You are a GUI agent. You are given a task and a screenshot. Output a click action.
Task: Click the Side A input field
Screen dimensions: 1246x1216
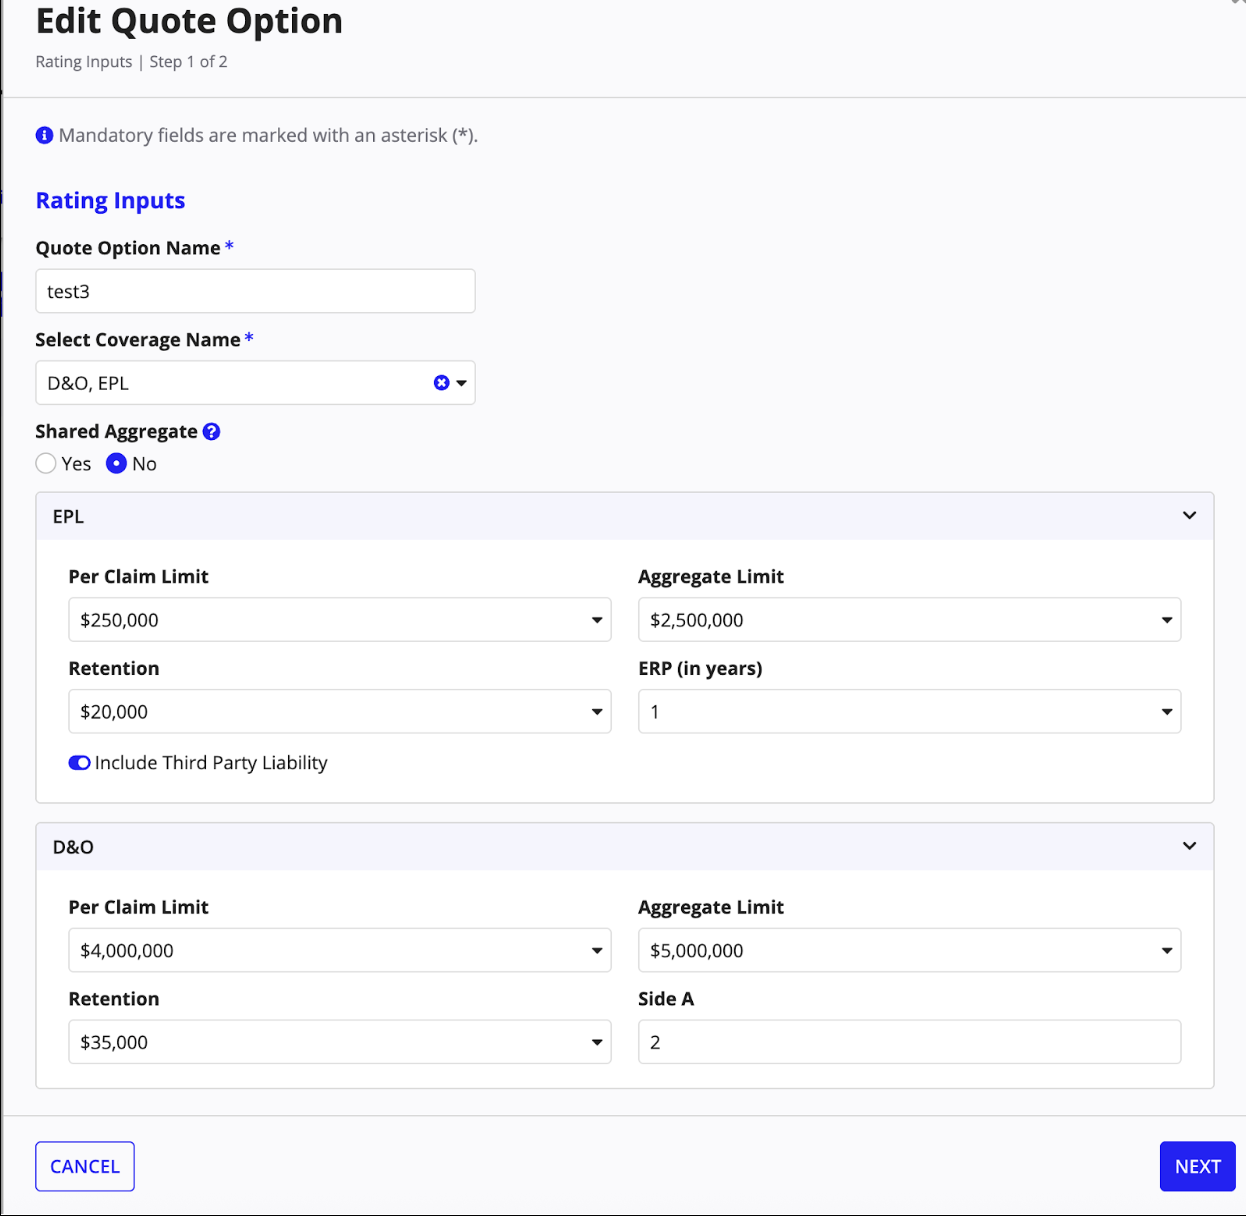tap(910, 1042)
